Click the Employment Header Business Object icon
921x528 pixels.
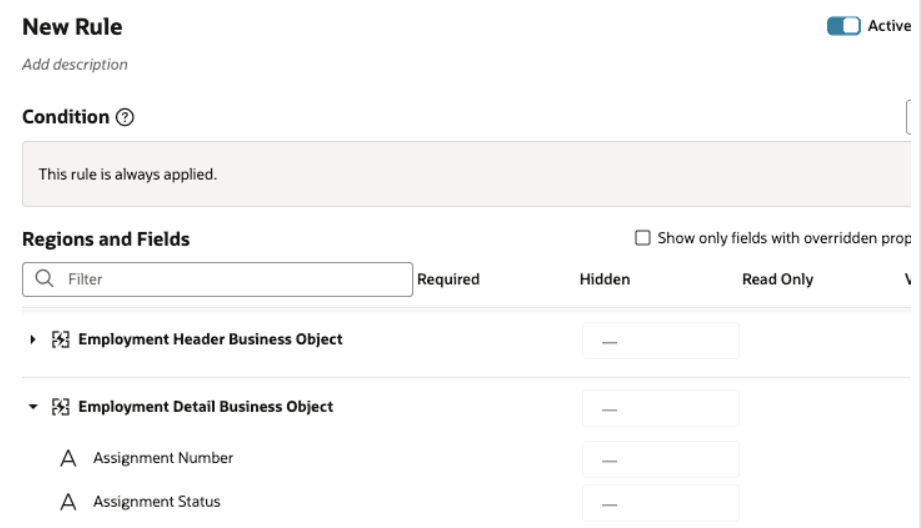(x=61, y=340)
